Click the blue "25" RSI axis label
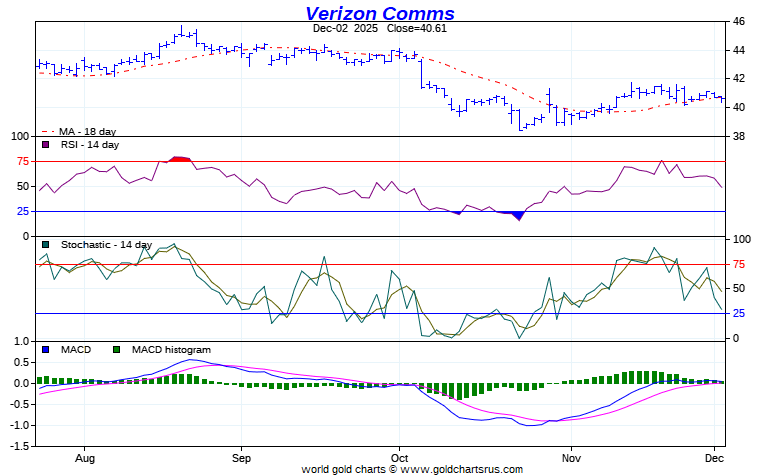The image size is (760, 475). (x=23, y=211)
